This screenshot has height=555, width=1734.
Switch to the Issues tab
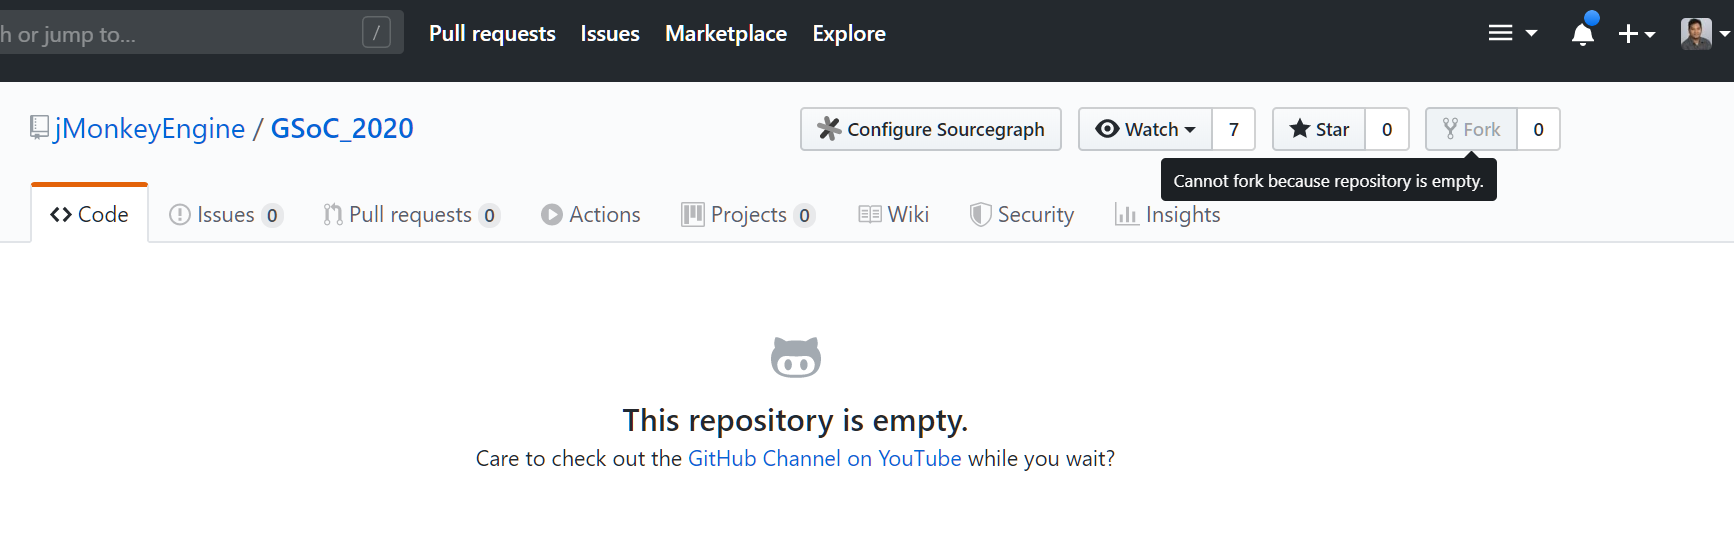click(x=226, y=215)
